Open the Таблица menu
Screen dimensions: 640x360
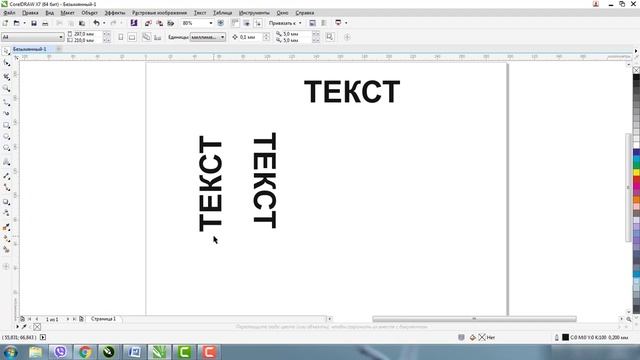coord(222,13)
